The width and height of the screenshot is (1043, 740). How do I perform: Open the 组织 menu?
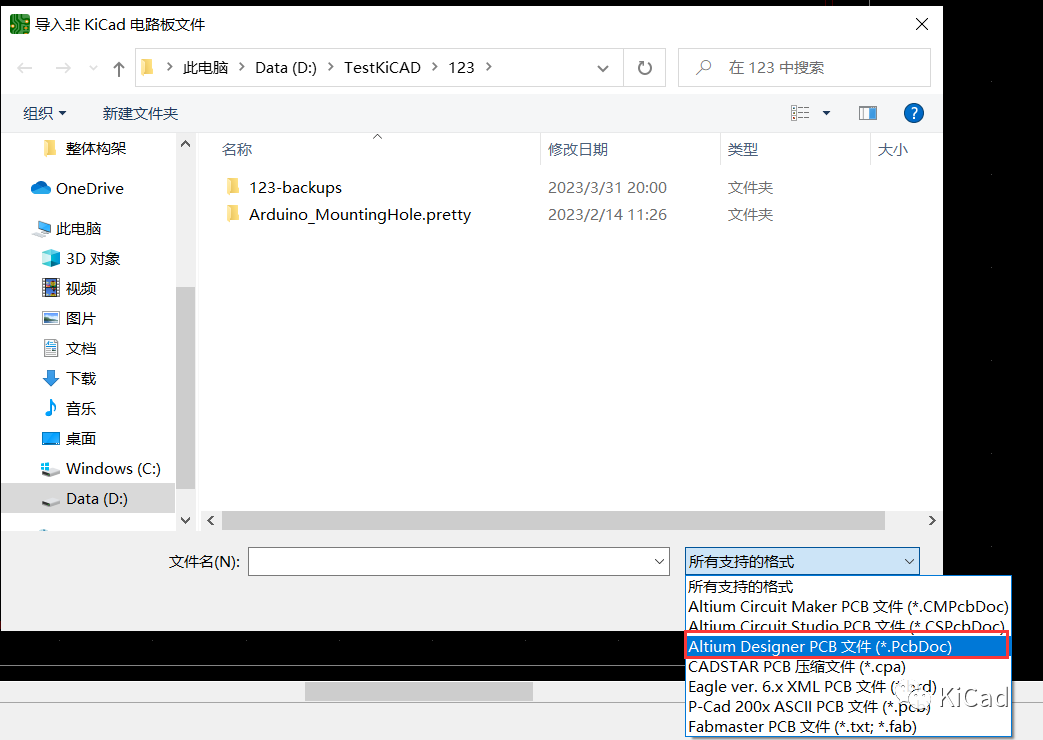[x=45, y=114]
